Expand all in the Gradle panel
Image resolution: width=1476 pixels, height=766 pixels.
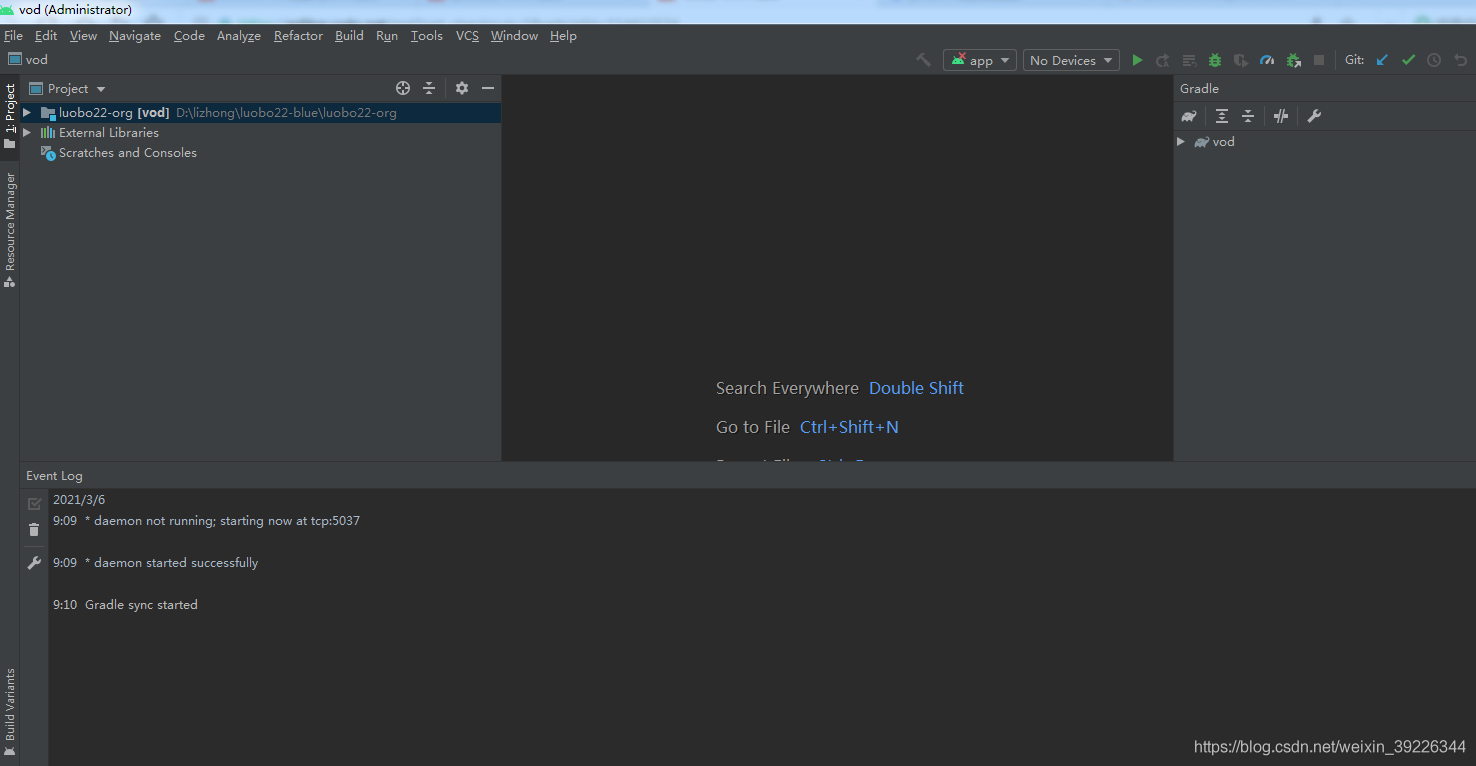tap(1222, 116)
